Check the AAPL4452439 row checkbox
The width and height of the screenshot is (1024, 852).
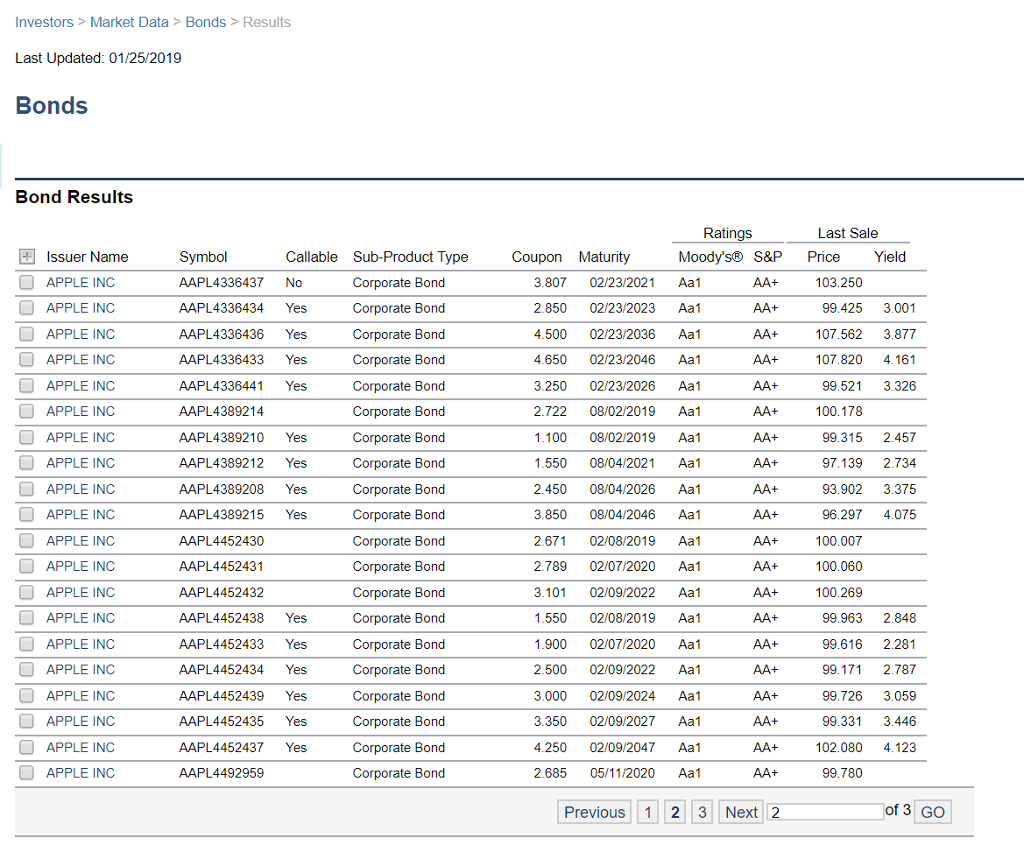pos(26,695)
